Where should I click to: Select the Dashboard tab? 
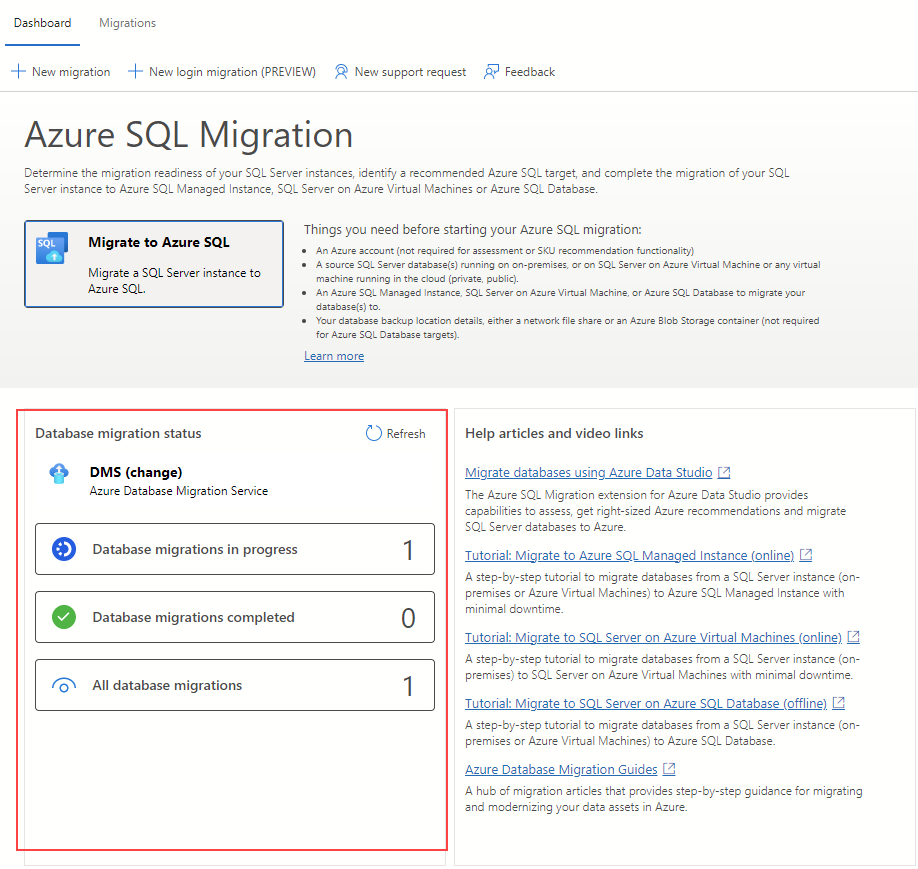pyautogui.click(x=42, y=22)
